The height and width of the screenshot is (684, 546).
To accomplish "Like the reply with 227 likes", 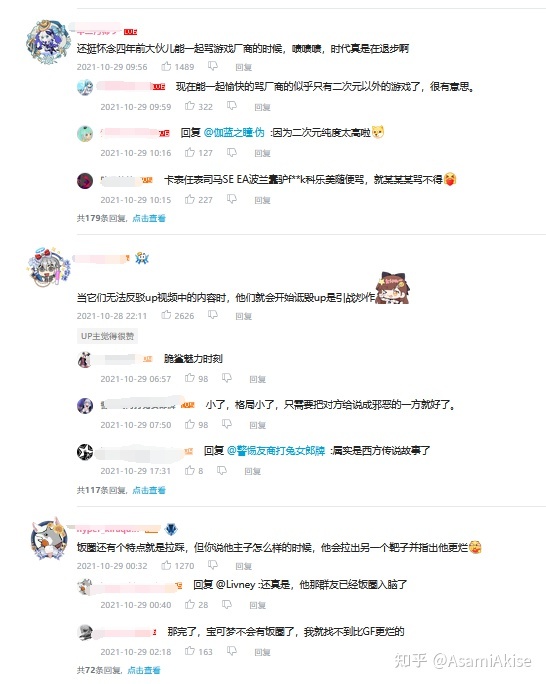I will tap(190, 199).
